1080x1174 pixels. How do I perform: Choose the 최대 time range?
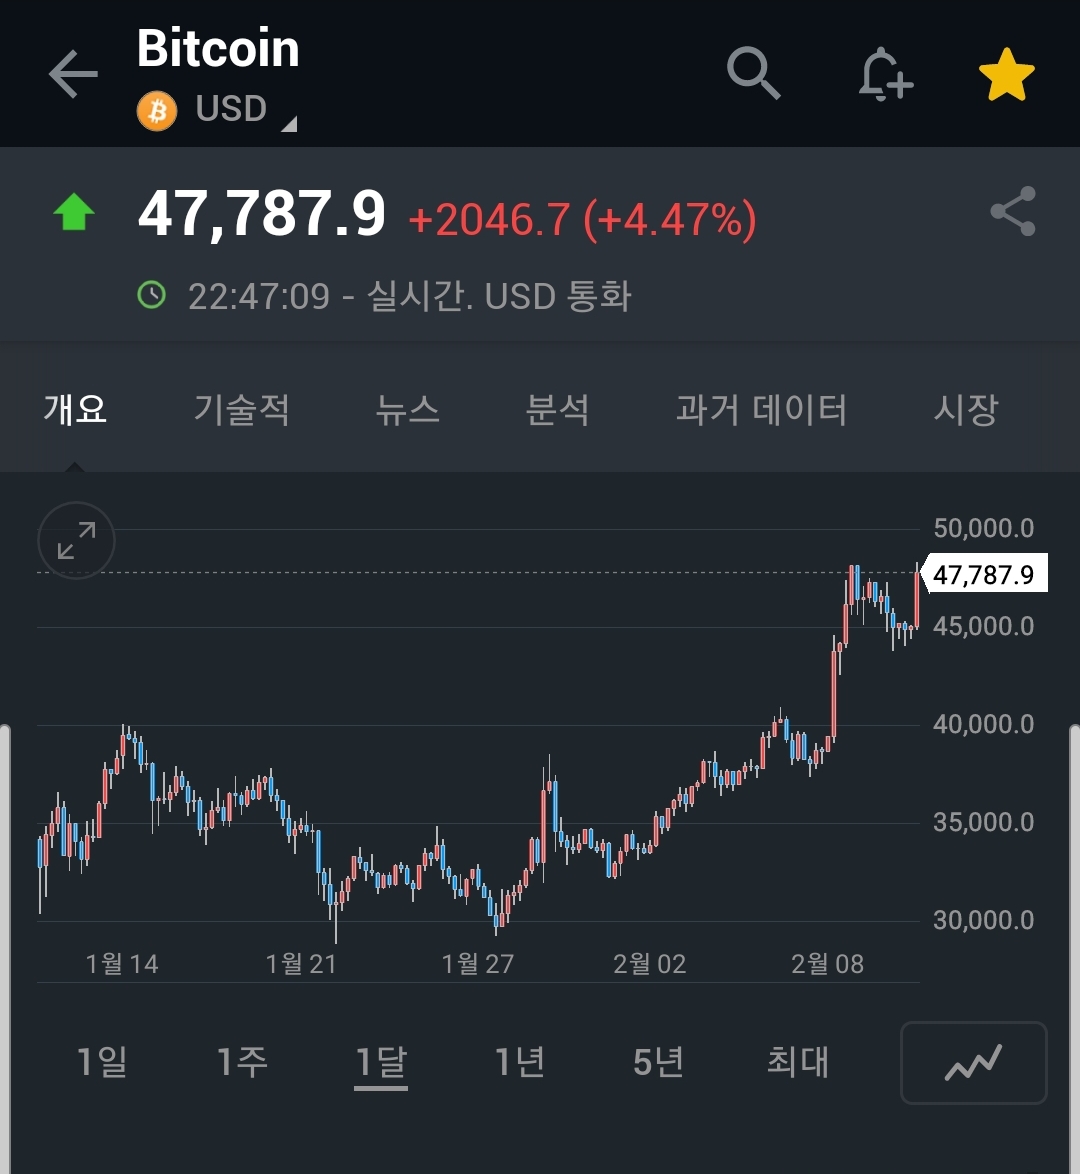tap(797, 1061)
